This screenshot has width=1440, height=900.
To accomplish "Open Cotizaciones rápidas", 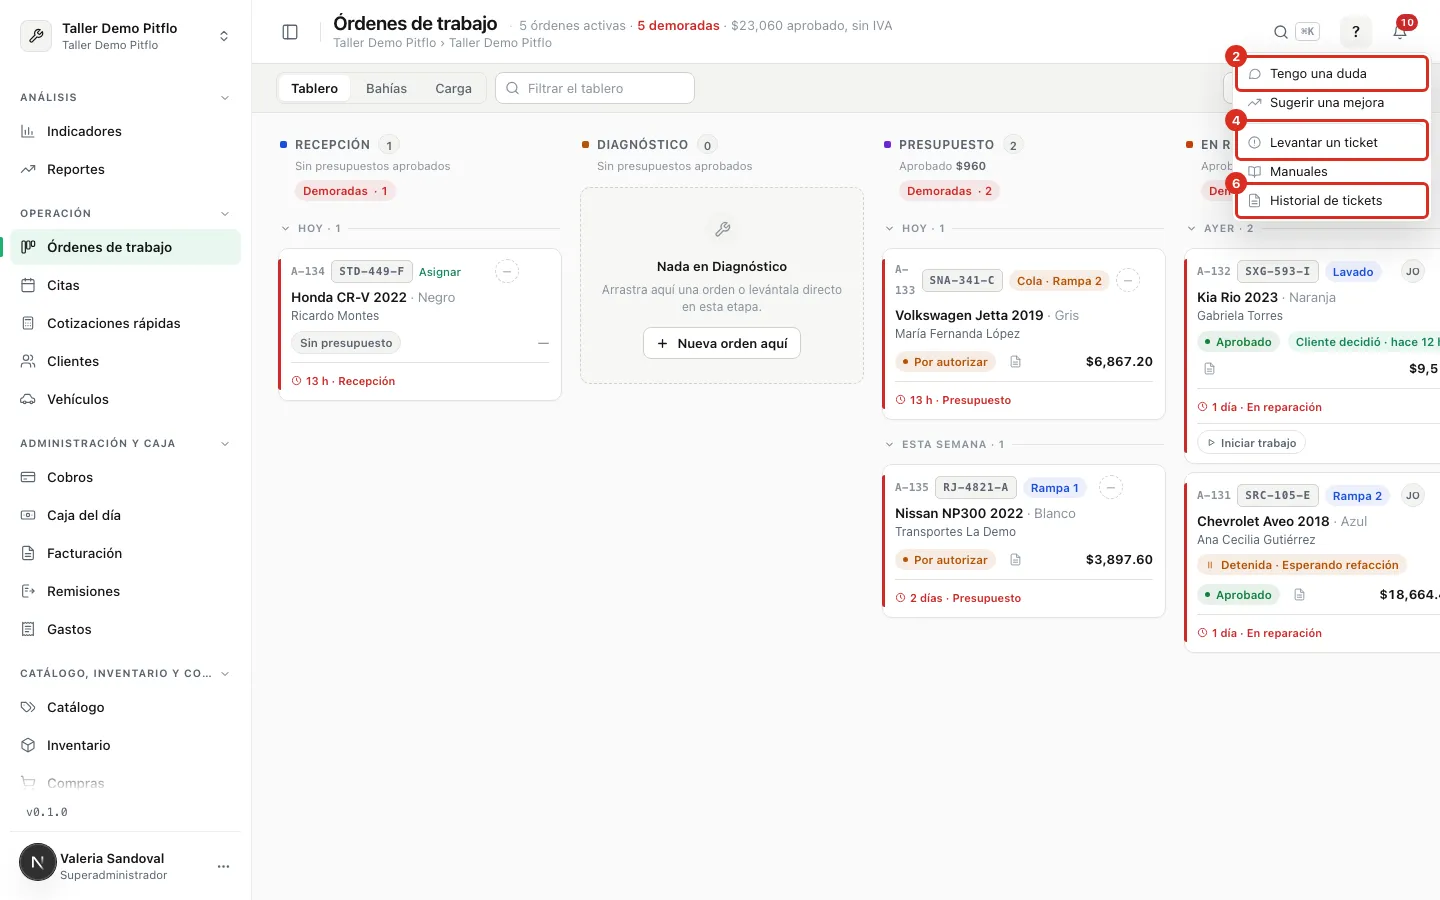I will [125, 323].
